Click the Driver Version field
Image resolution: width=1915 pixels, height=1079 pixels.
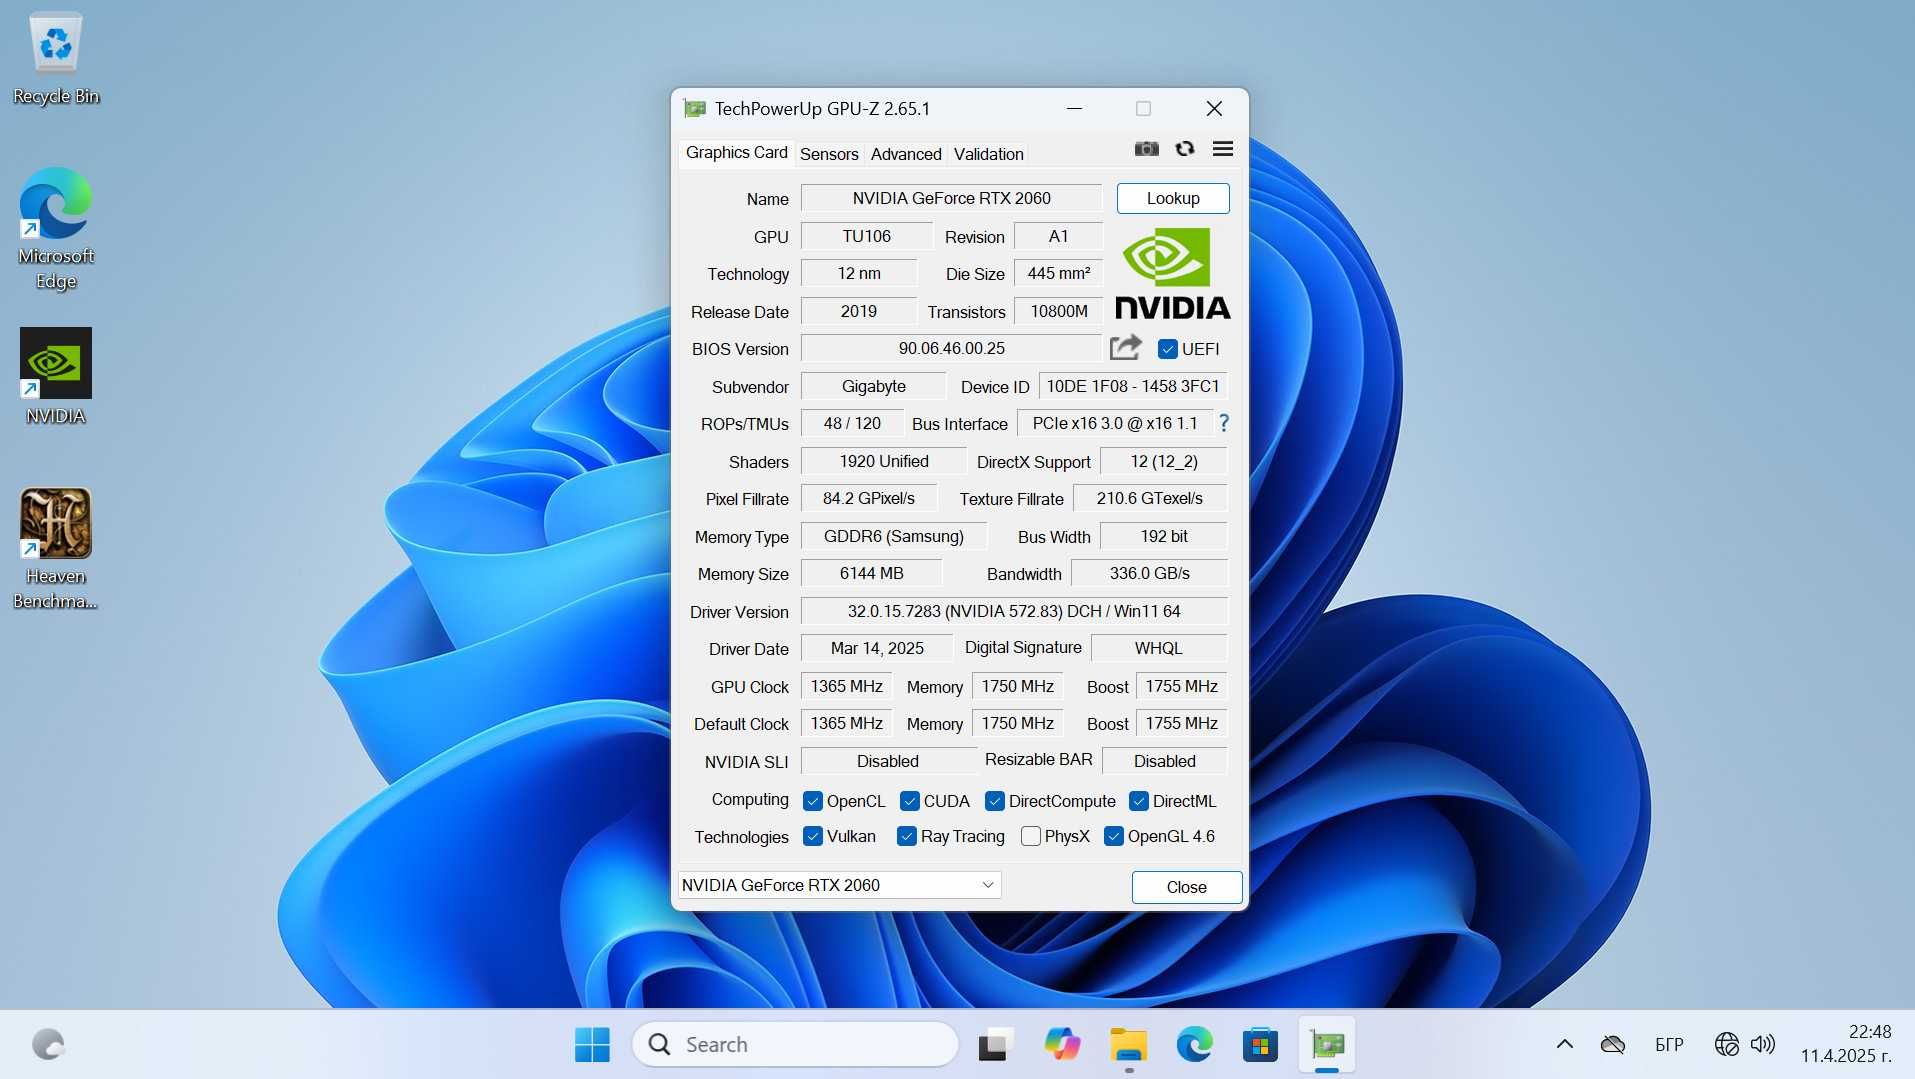1014,611
